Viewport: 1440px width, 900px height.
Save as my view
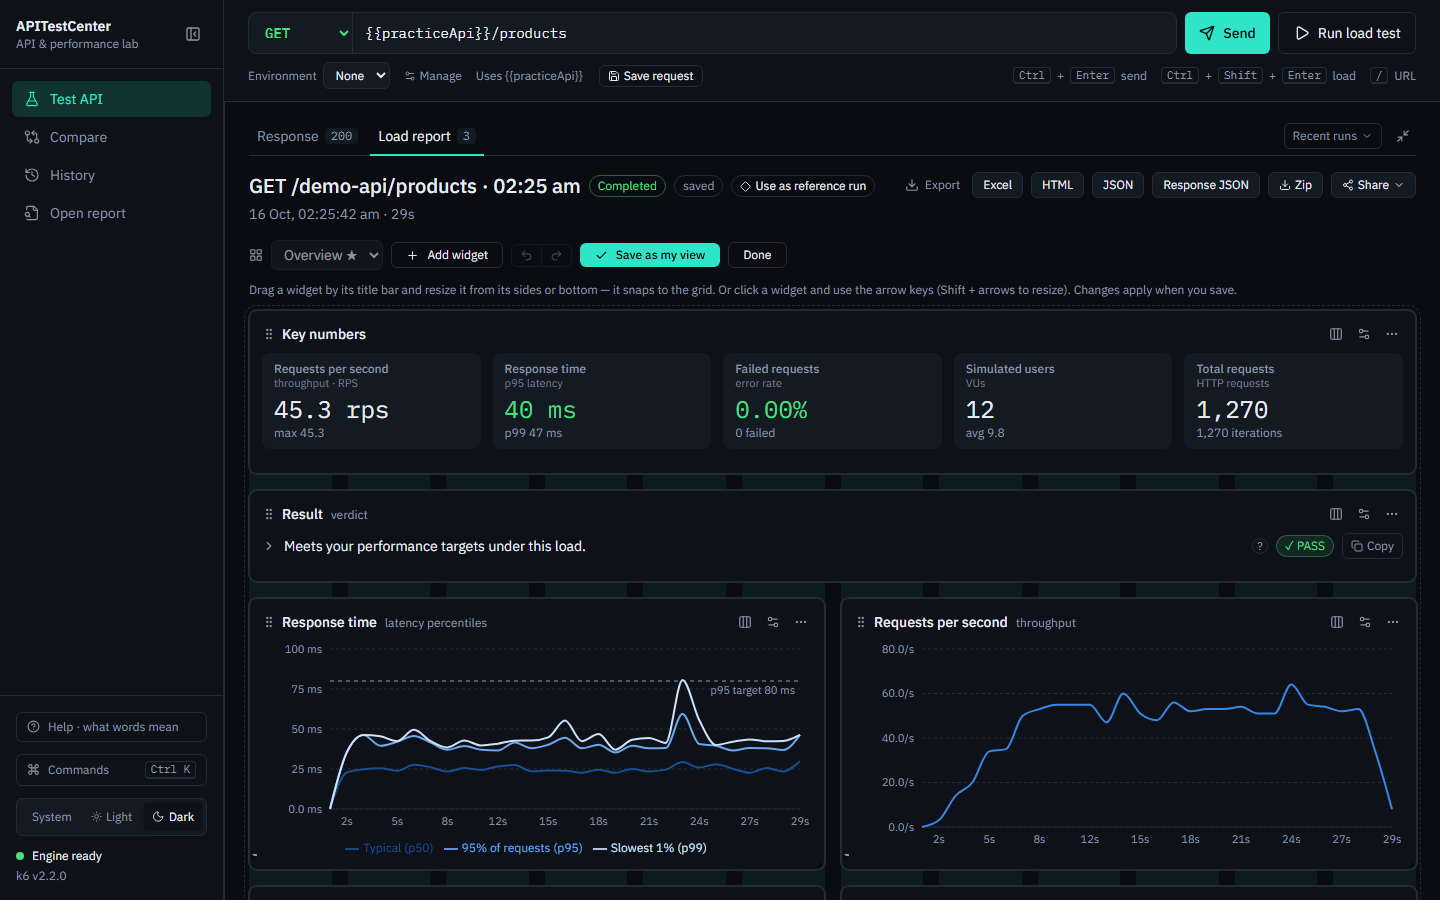tap(650, 255)
